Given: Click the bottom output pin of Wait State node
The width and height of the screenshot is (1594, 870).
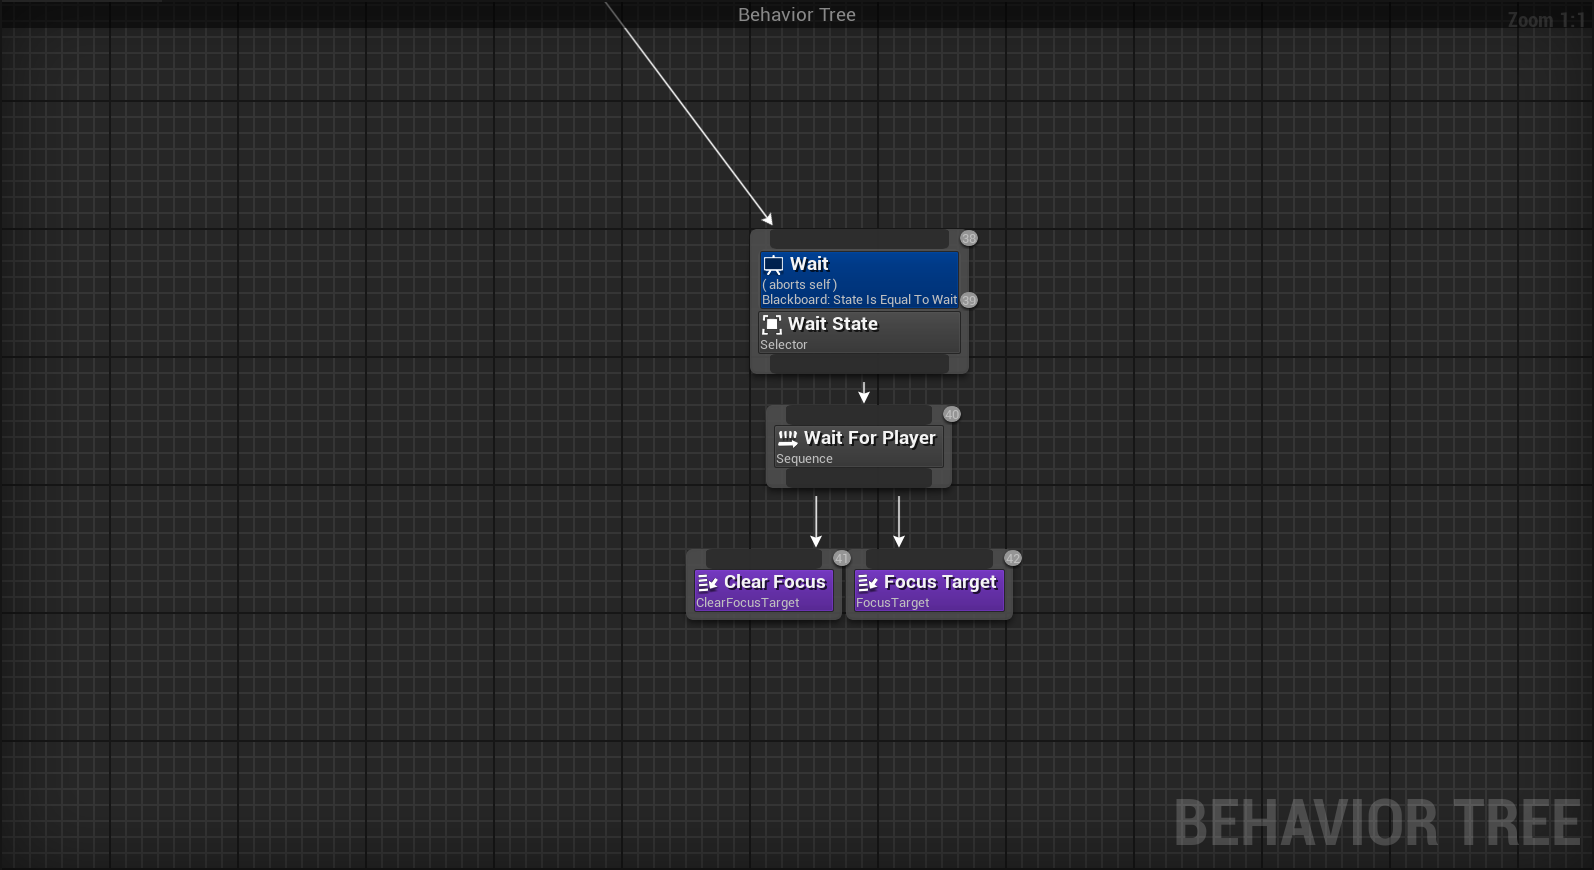Looking at the screenshot, I should (x=859, y=364).
